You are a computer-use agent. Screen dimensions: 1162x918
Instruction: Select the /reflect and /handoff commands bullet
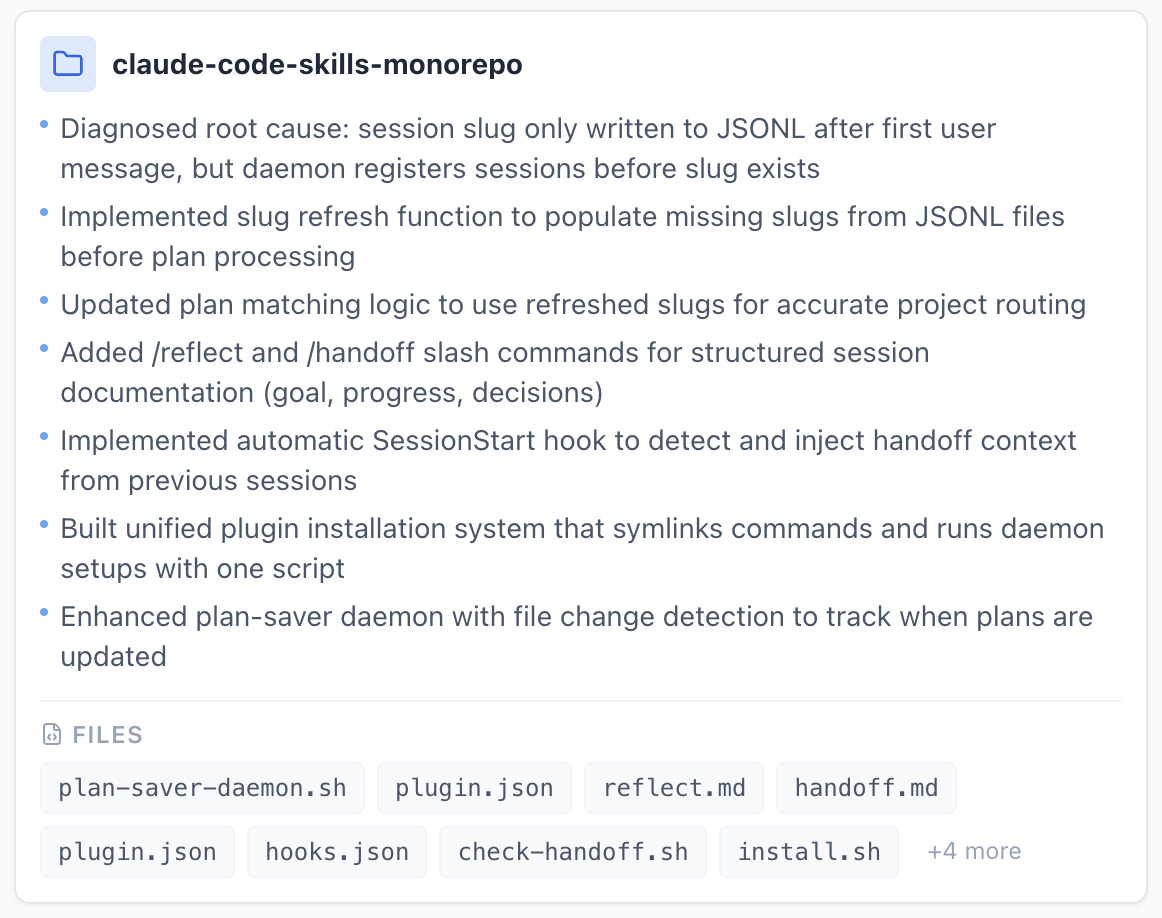coord(494,372)
